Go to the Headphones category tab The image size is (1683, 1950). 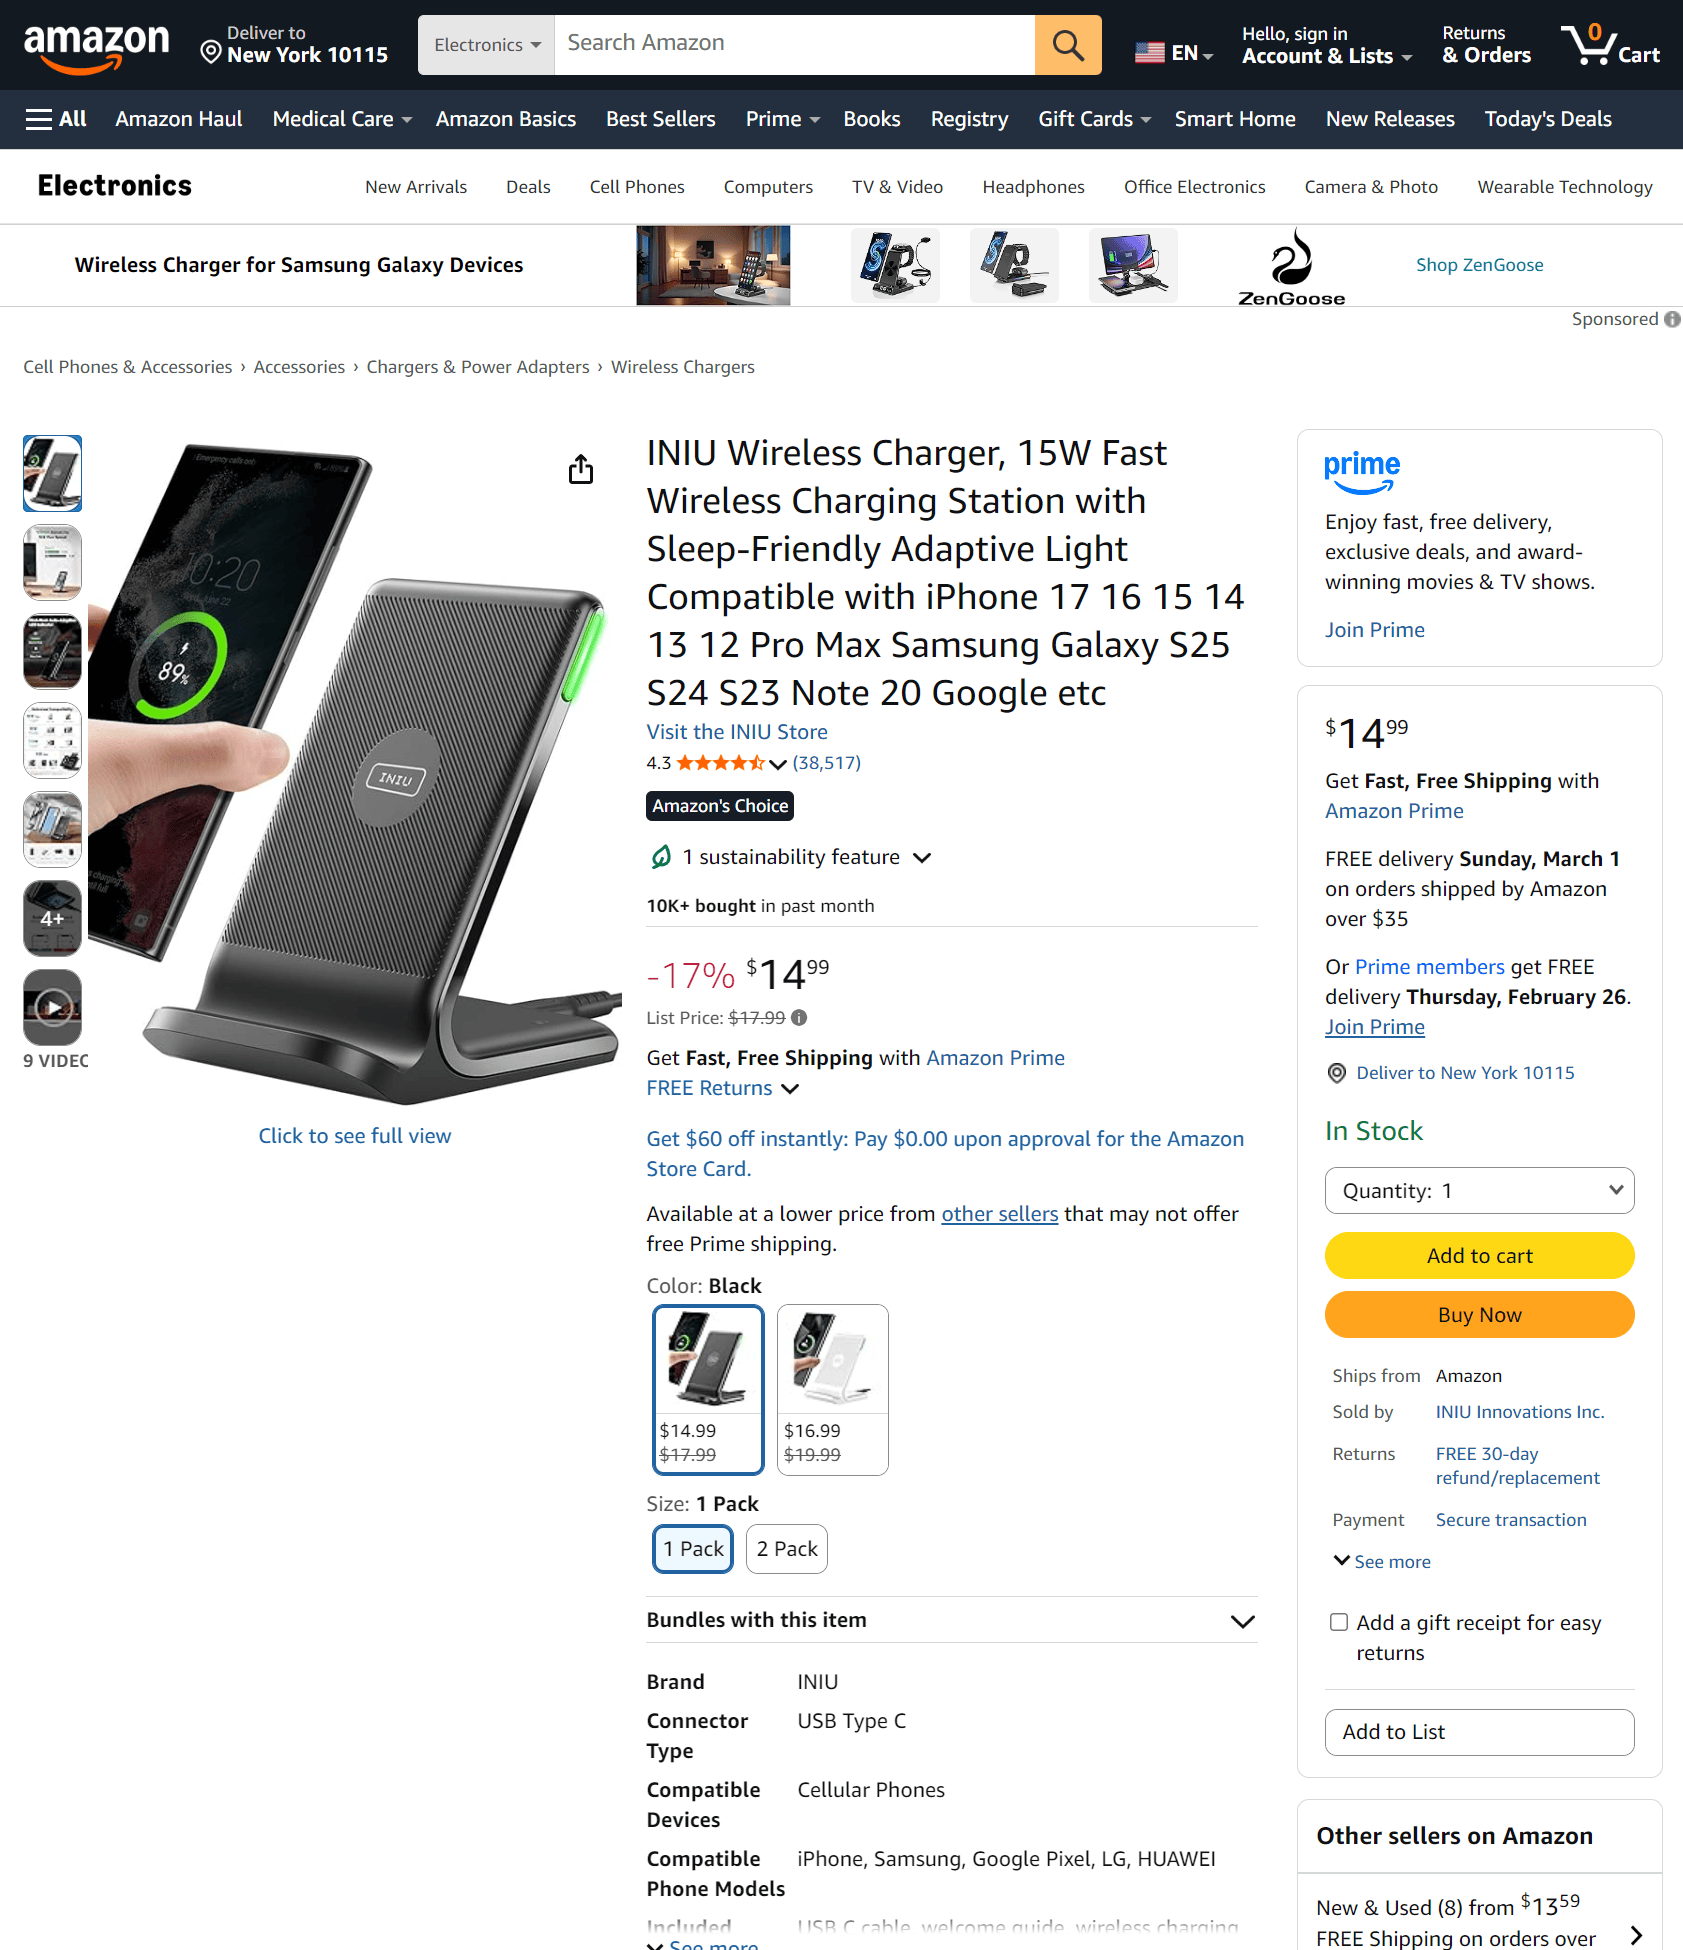(1033, 187)
